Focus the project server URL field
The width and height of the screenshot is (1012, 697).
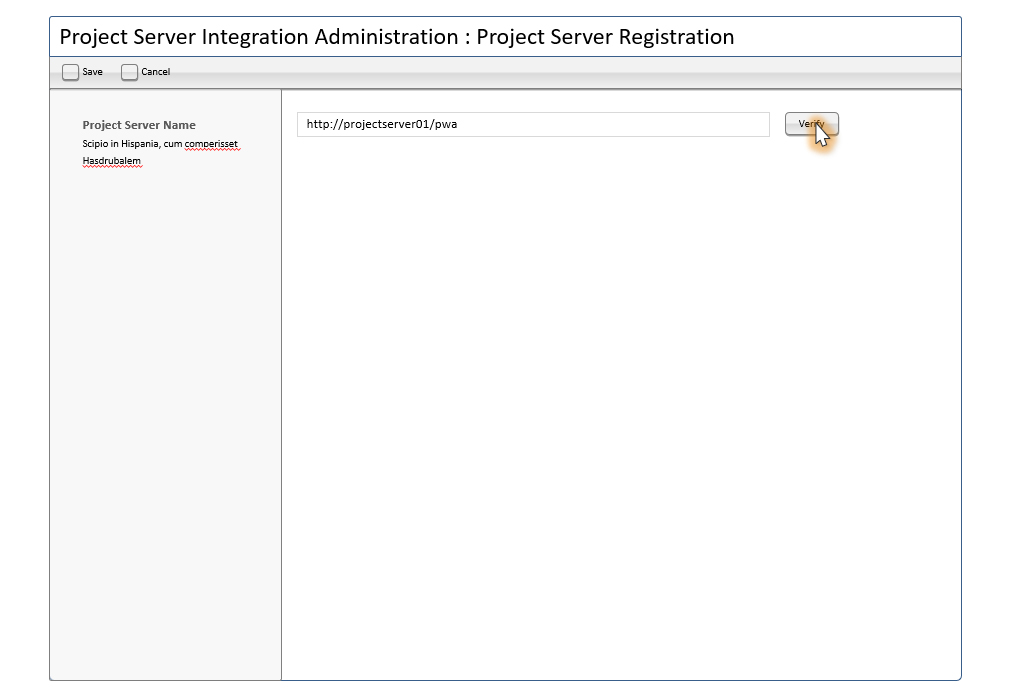pos(600,124)
